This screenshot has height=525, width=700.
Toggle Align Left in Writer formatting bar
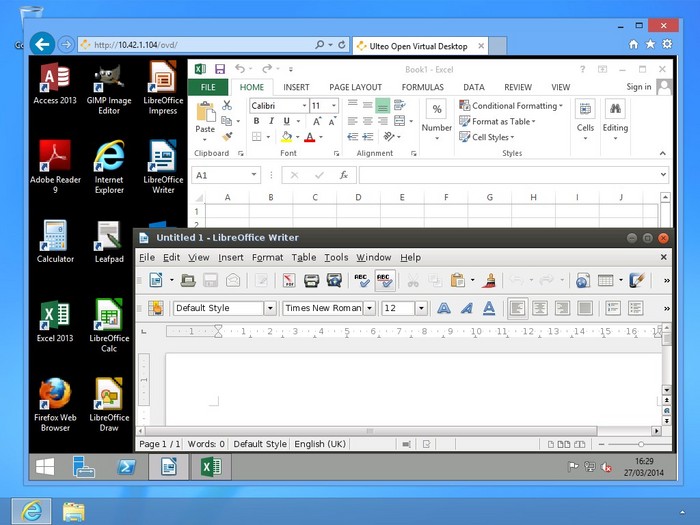click(517, 308)
